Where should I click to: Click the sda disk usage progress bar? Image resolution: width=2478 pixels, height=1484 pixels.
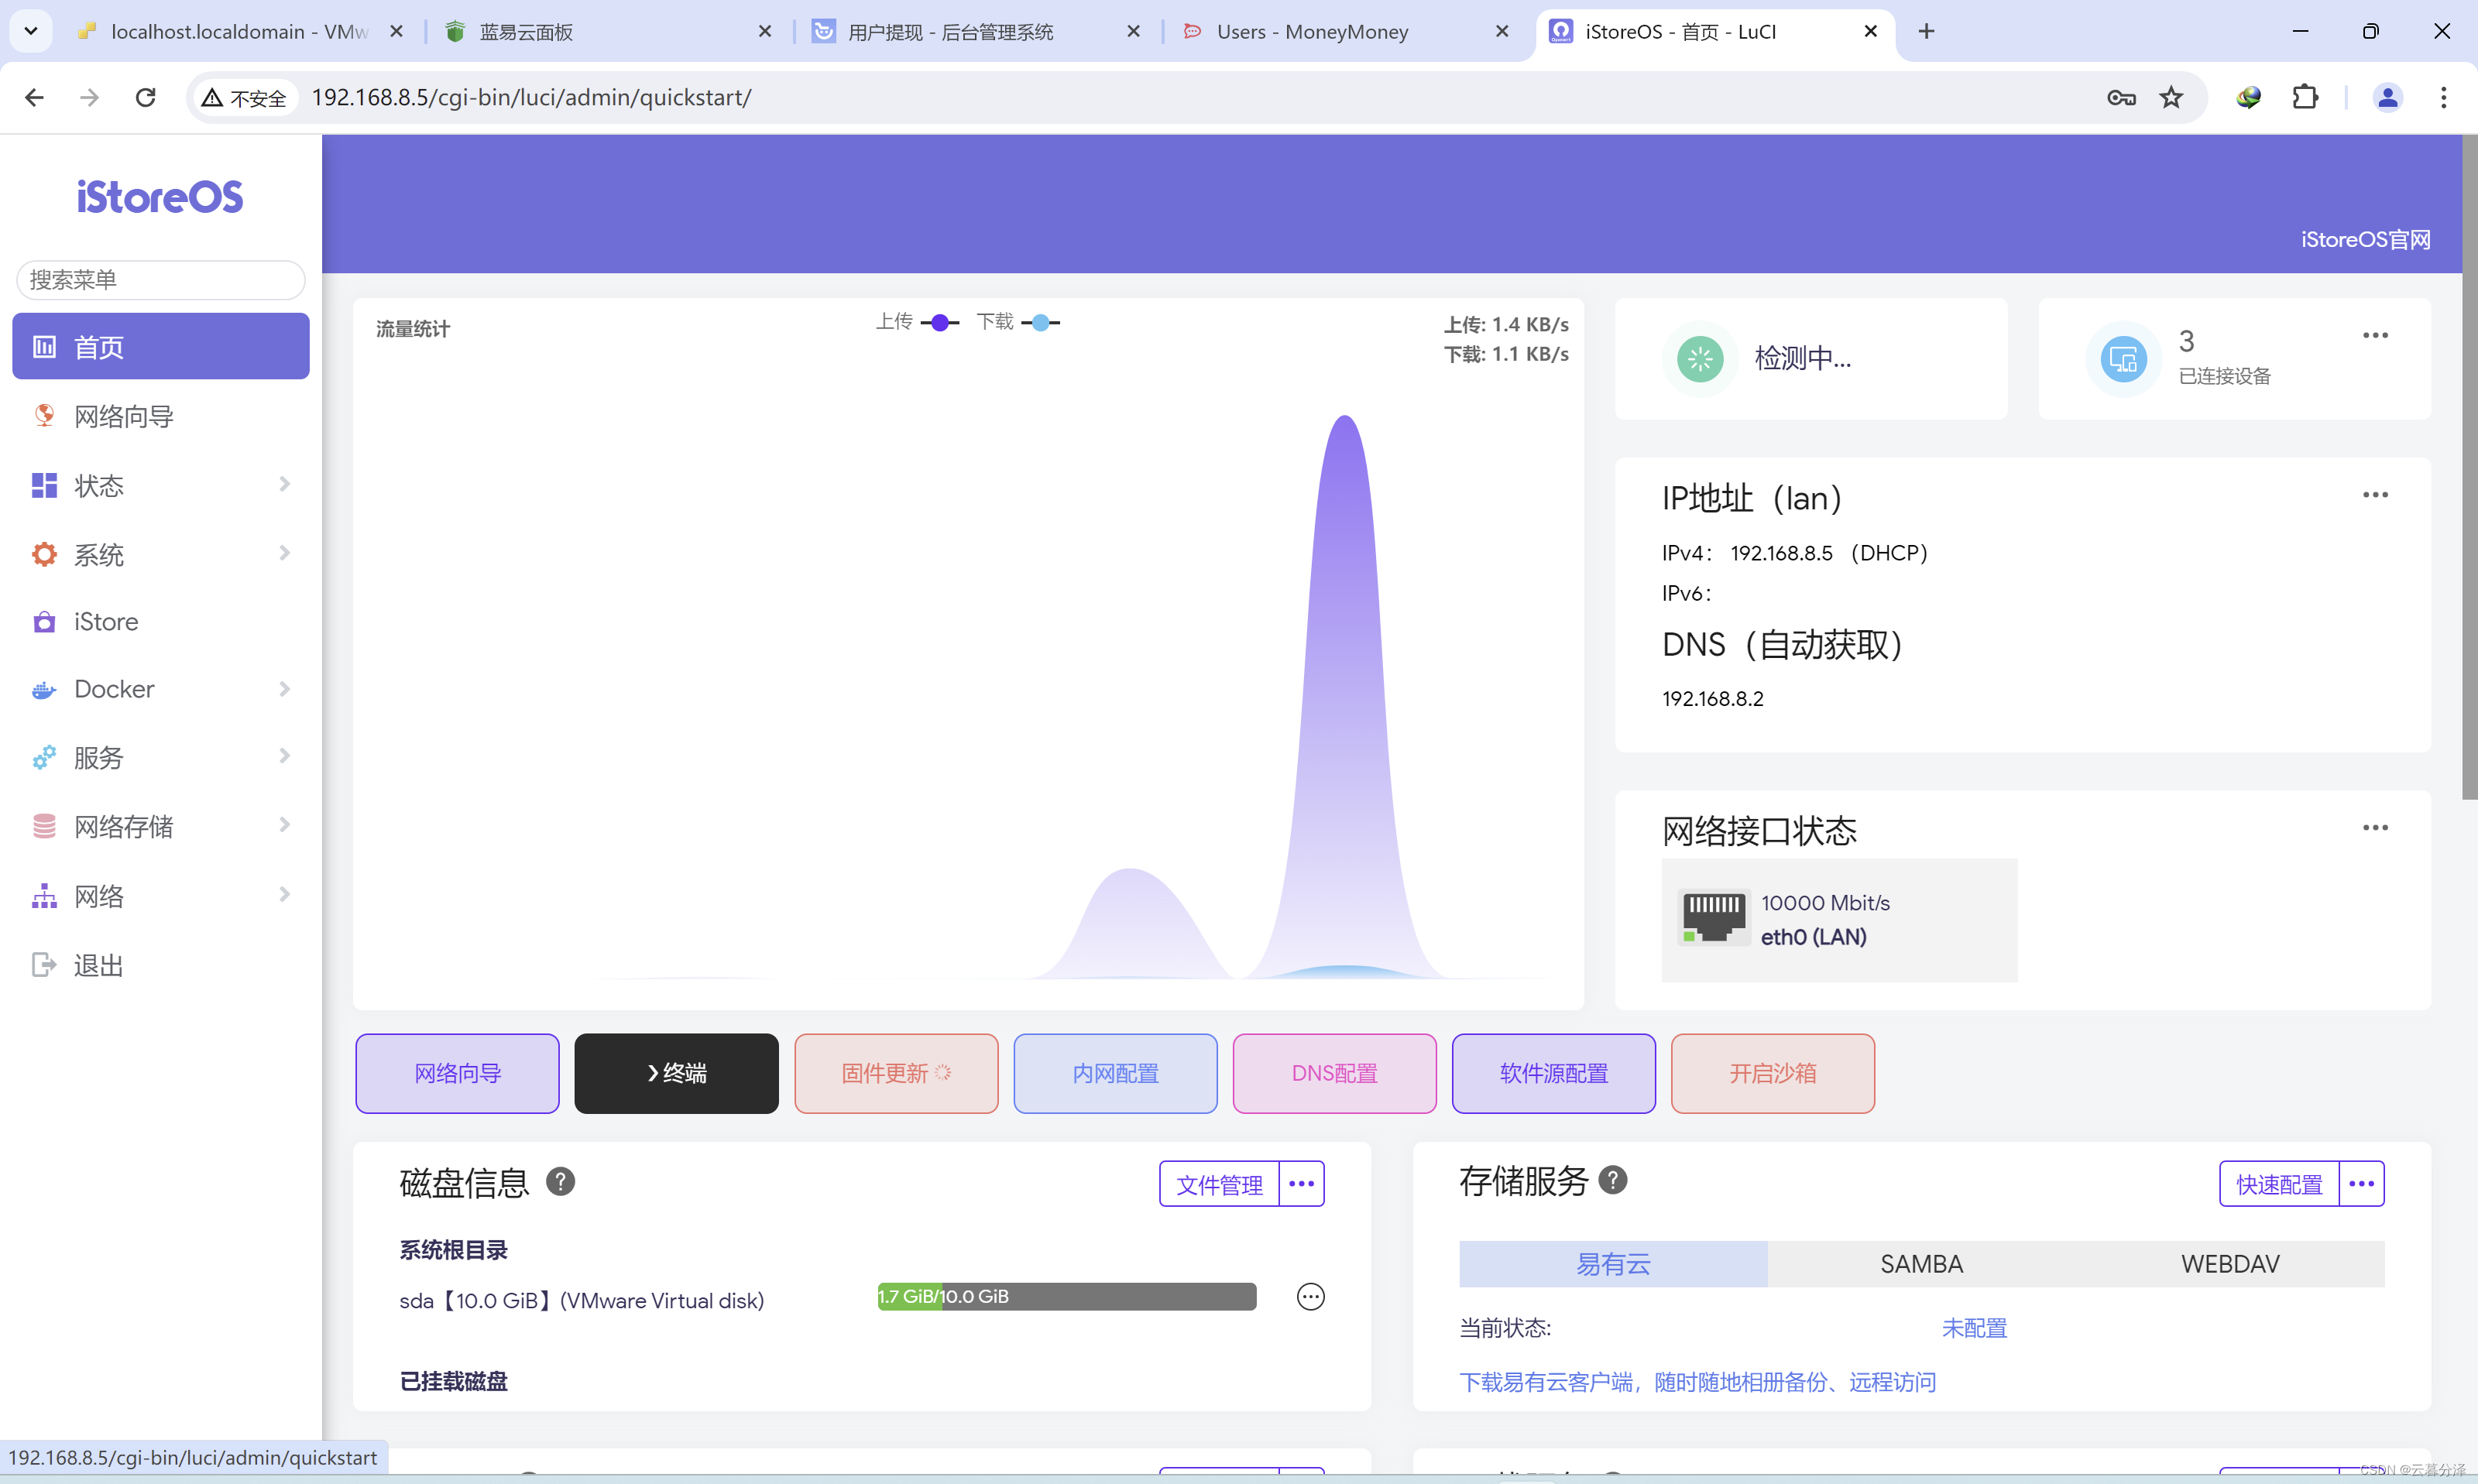click(x=1066, y=1297)
